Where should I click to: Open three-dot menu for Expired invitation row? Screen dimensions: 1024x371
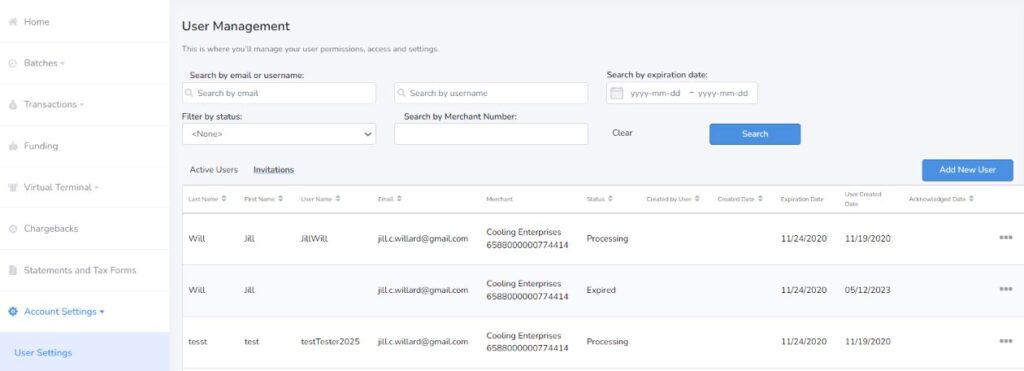tap(1006, 289)
